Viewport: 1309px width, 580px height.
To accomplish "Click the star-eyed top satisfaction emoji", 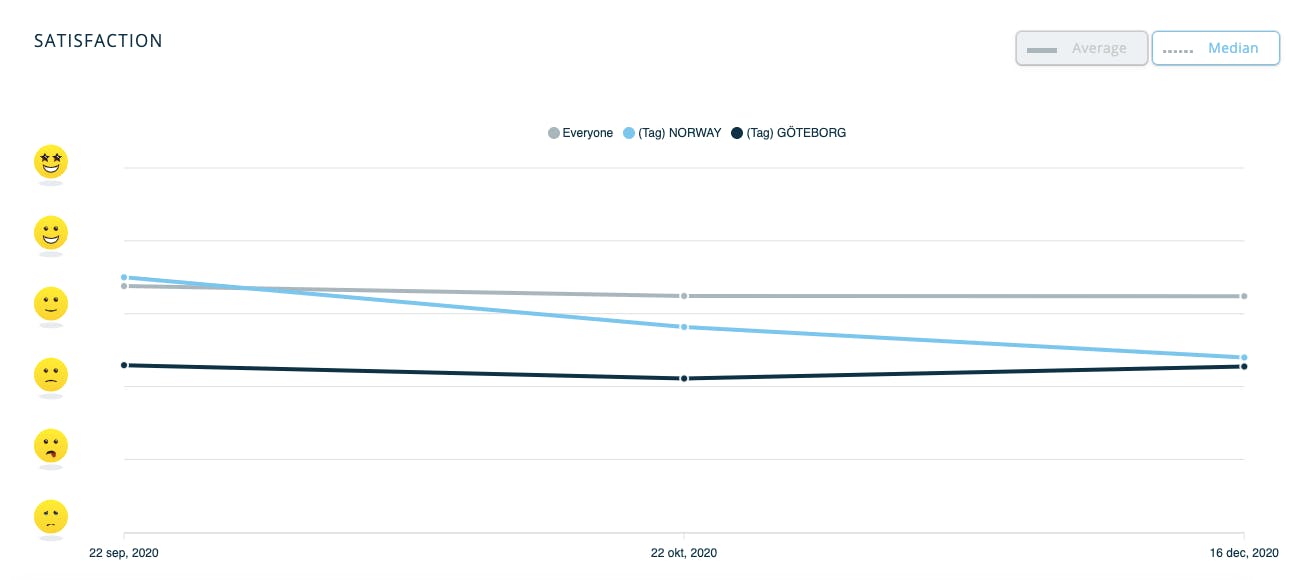I will coord(50,161).
